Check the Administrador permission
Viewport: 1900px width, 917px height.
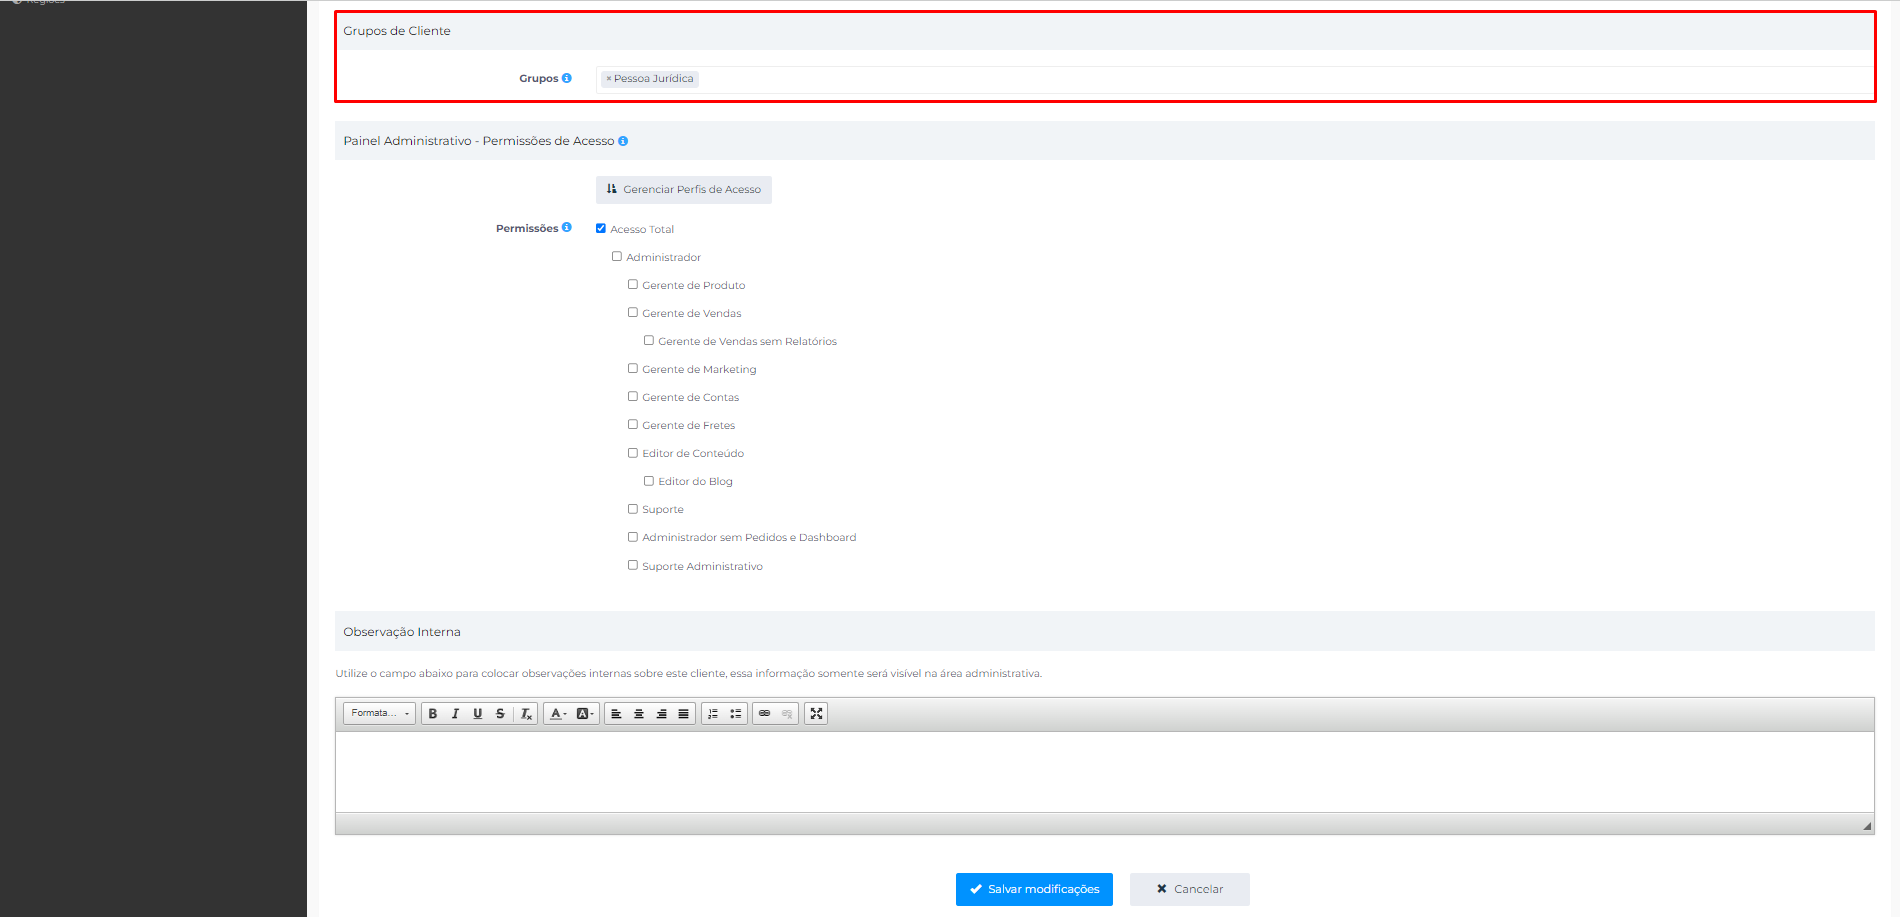pyautogui.click(x=617, y=256)
